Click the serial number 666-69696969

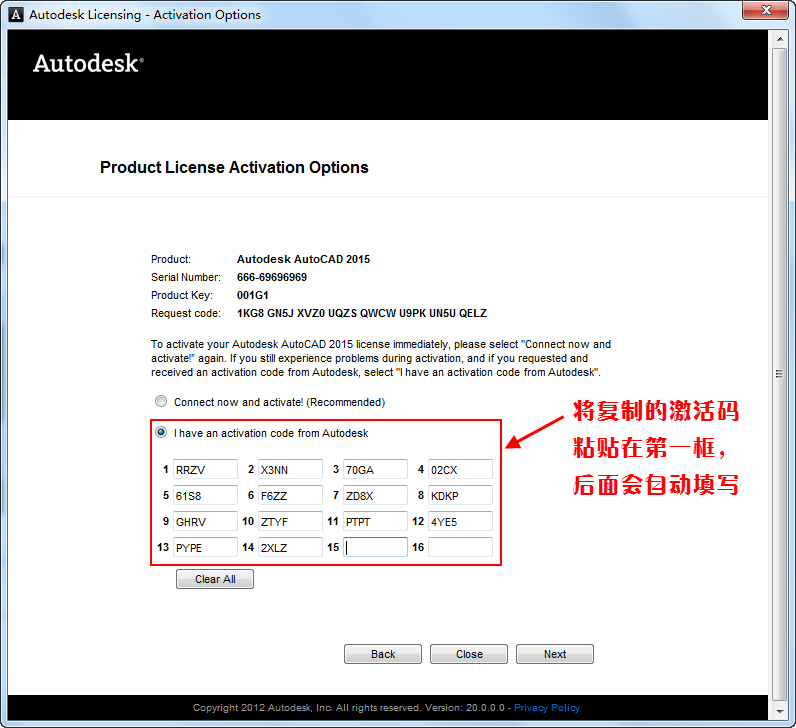pos(272,277)
